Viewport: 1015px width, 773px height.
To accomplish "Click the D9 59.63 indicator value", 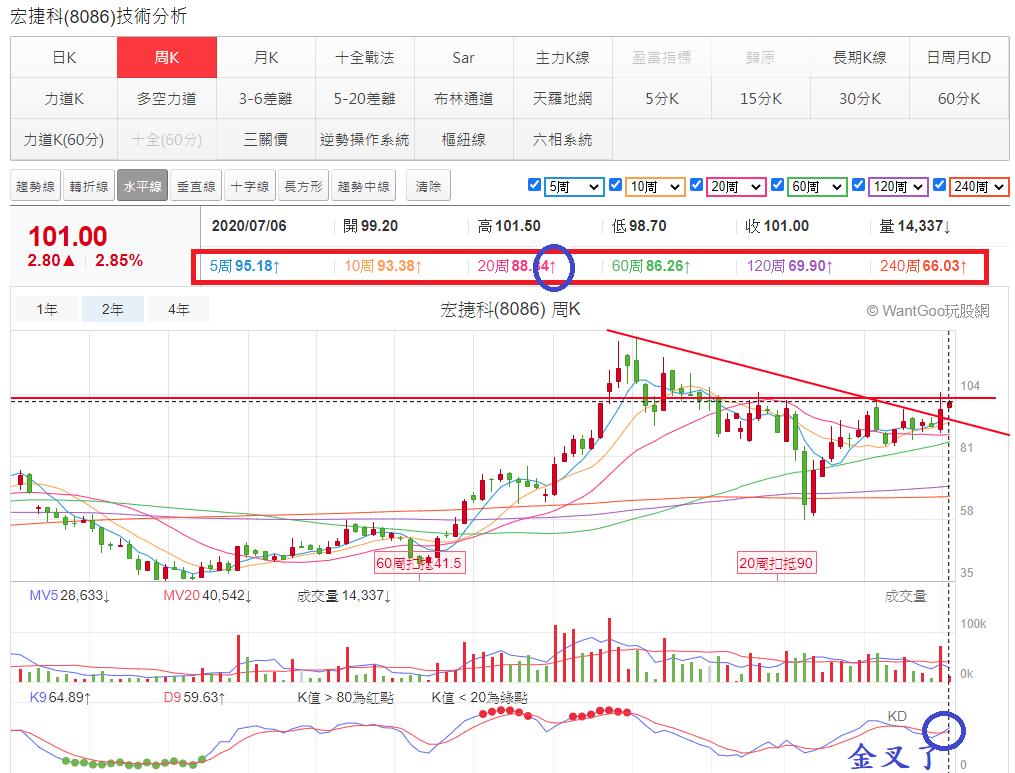I will (x=194, y=698).
